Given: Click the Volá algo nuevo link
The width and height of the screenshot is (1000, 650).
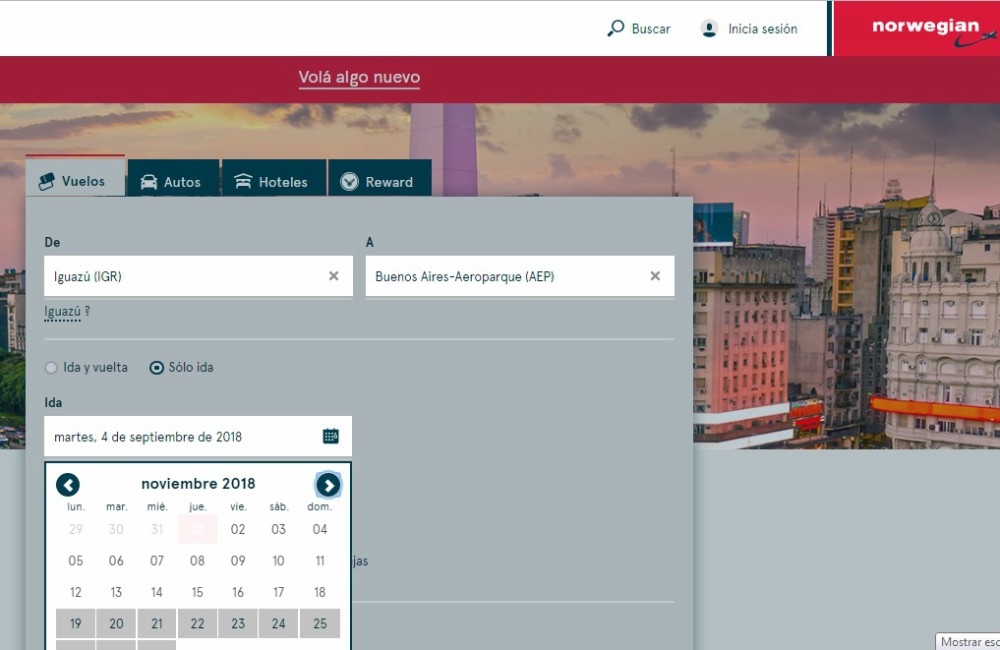Looking at the screenshot, I should pyautogui.click(x=359, y=78).
